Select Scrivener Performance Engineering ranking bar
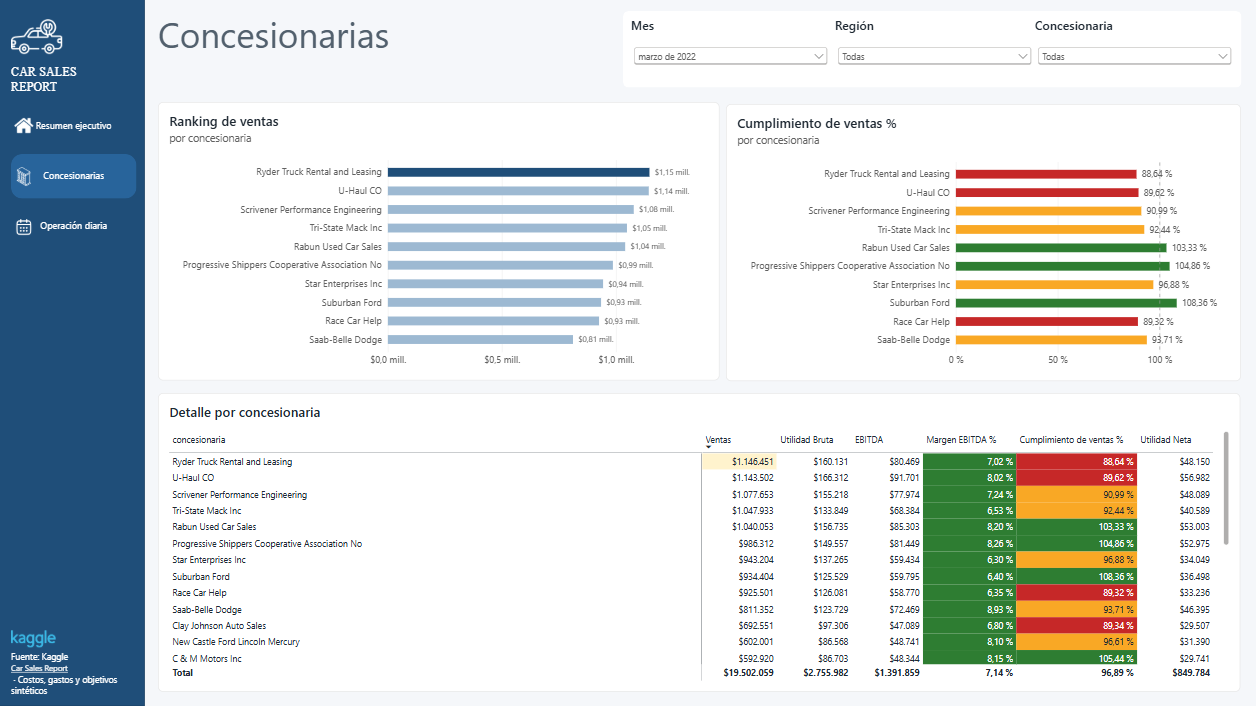 [511, 209]
